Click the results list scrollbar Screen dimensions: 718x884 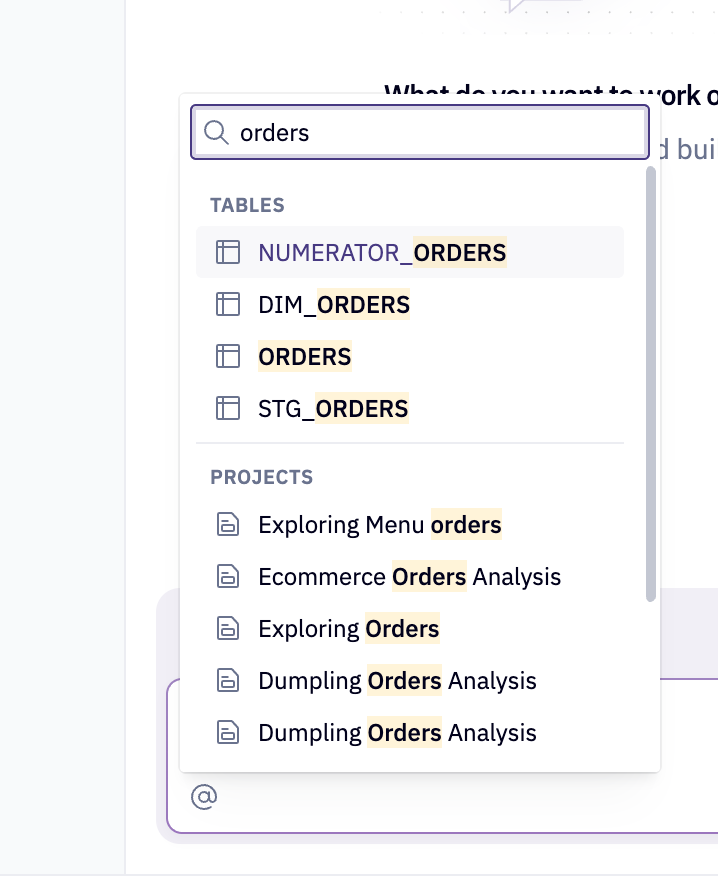(x=651, y=384)
